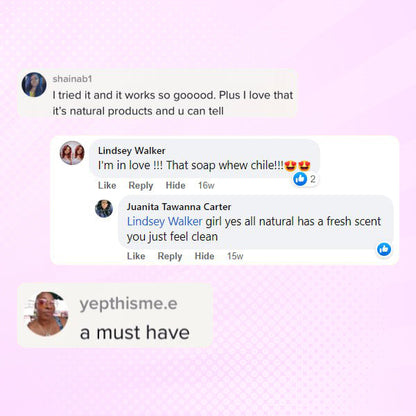The height and width of the screenshot is (416, 416).
Task: Click thumbs-up reaction on Lindsey's comment
Action: (300, 179)
